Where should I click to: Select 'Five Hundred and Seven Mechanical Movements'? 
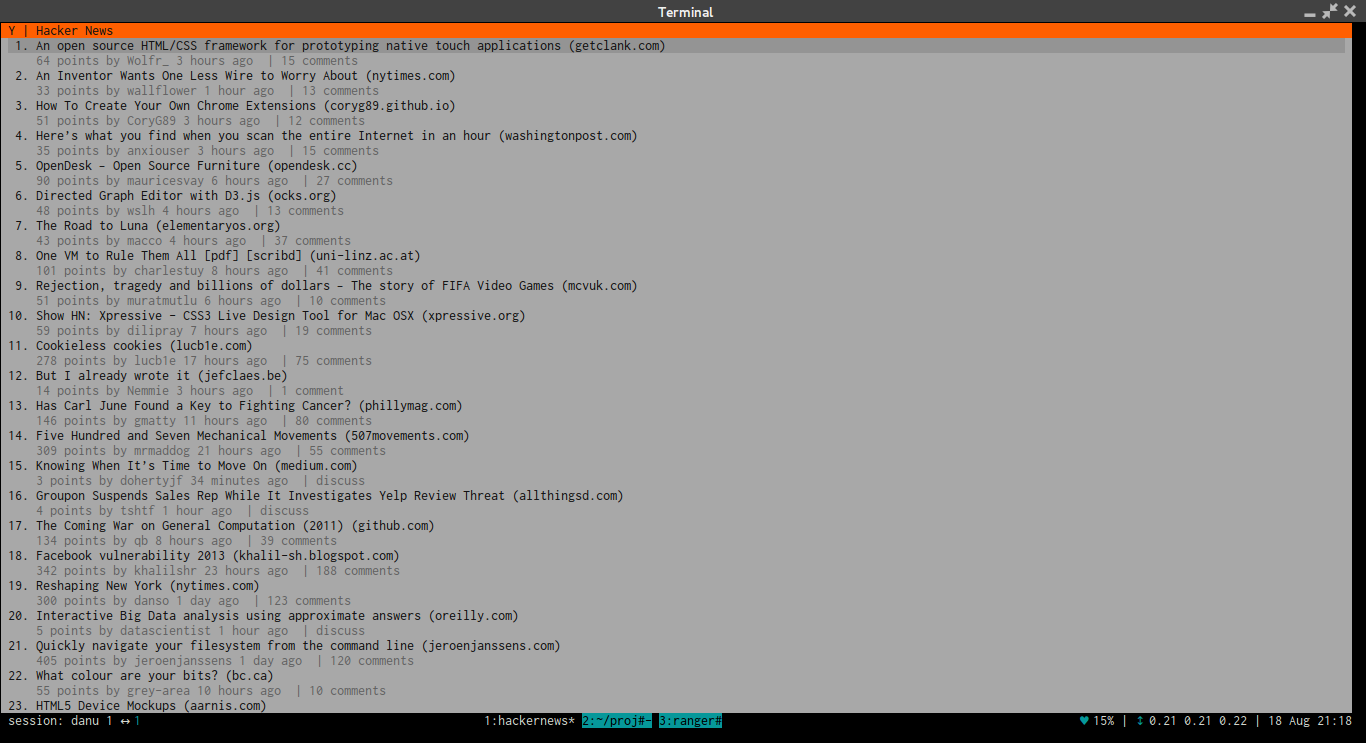click(x=252, y=436)
